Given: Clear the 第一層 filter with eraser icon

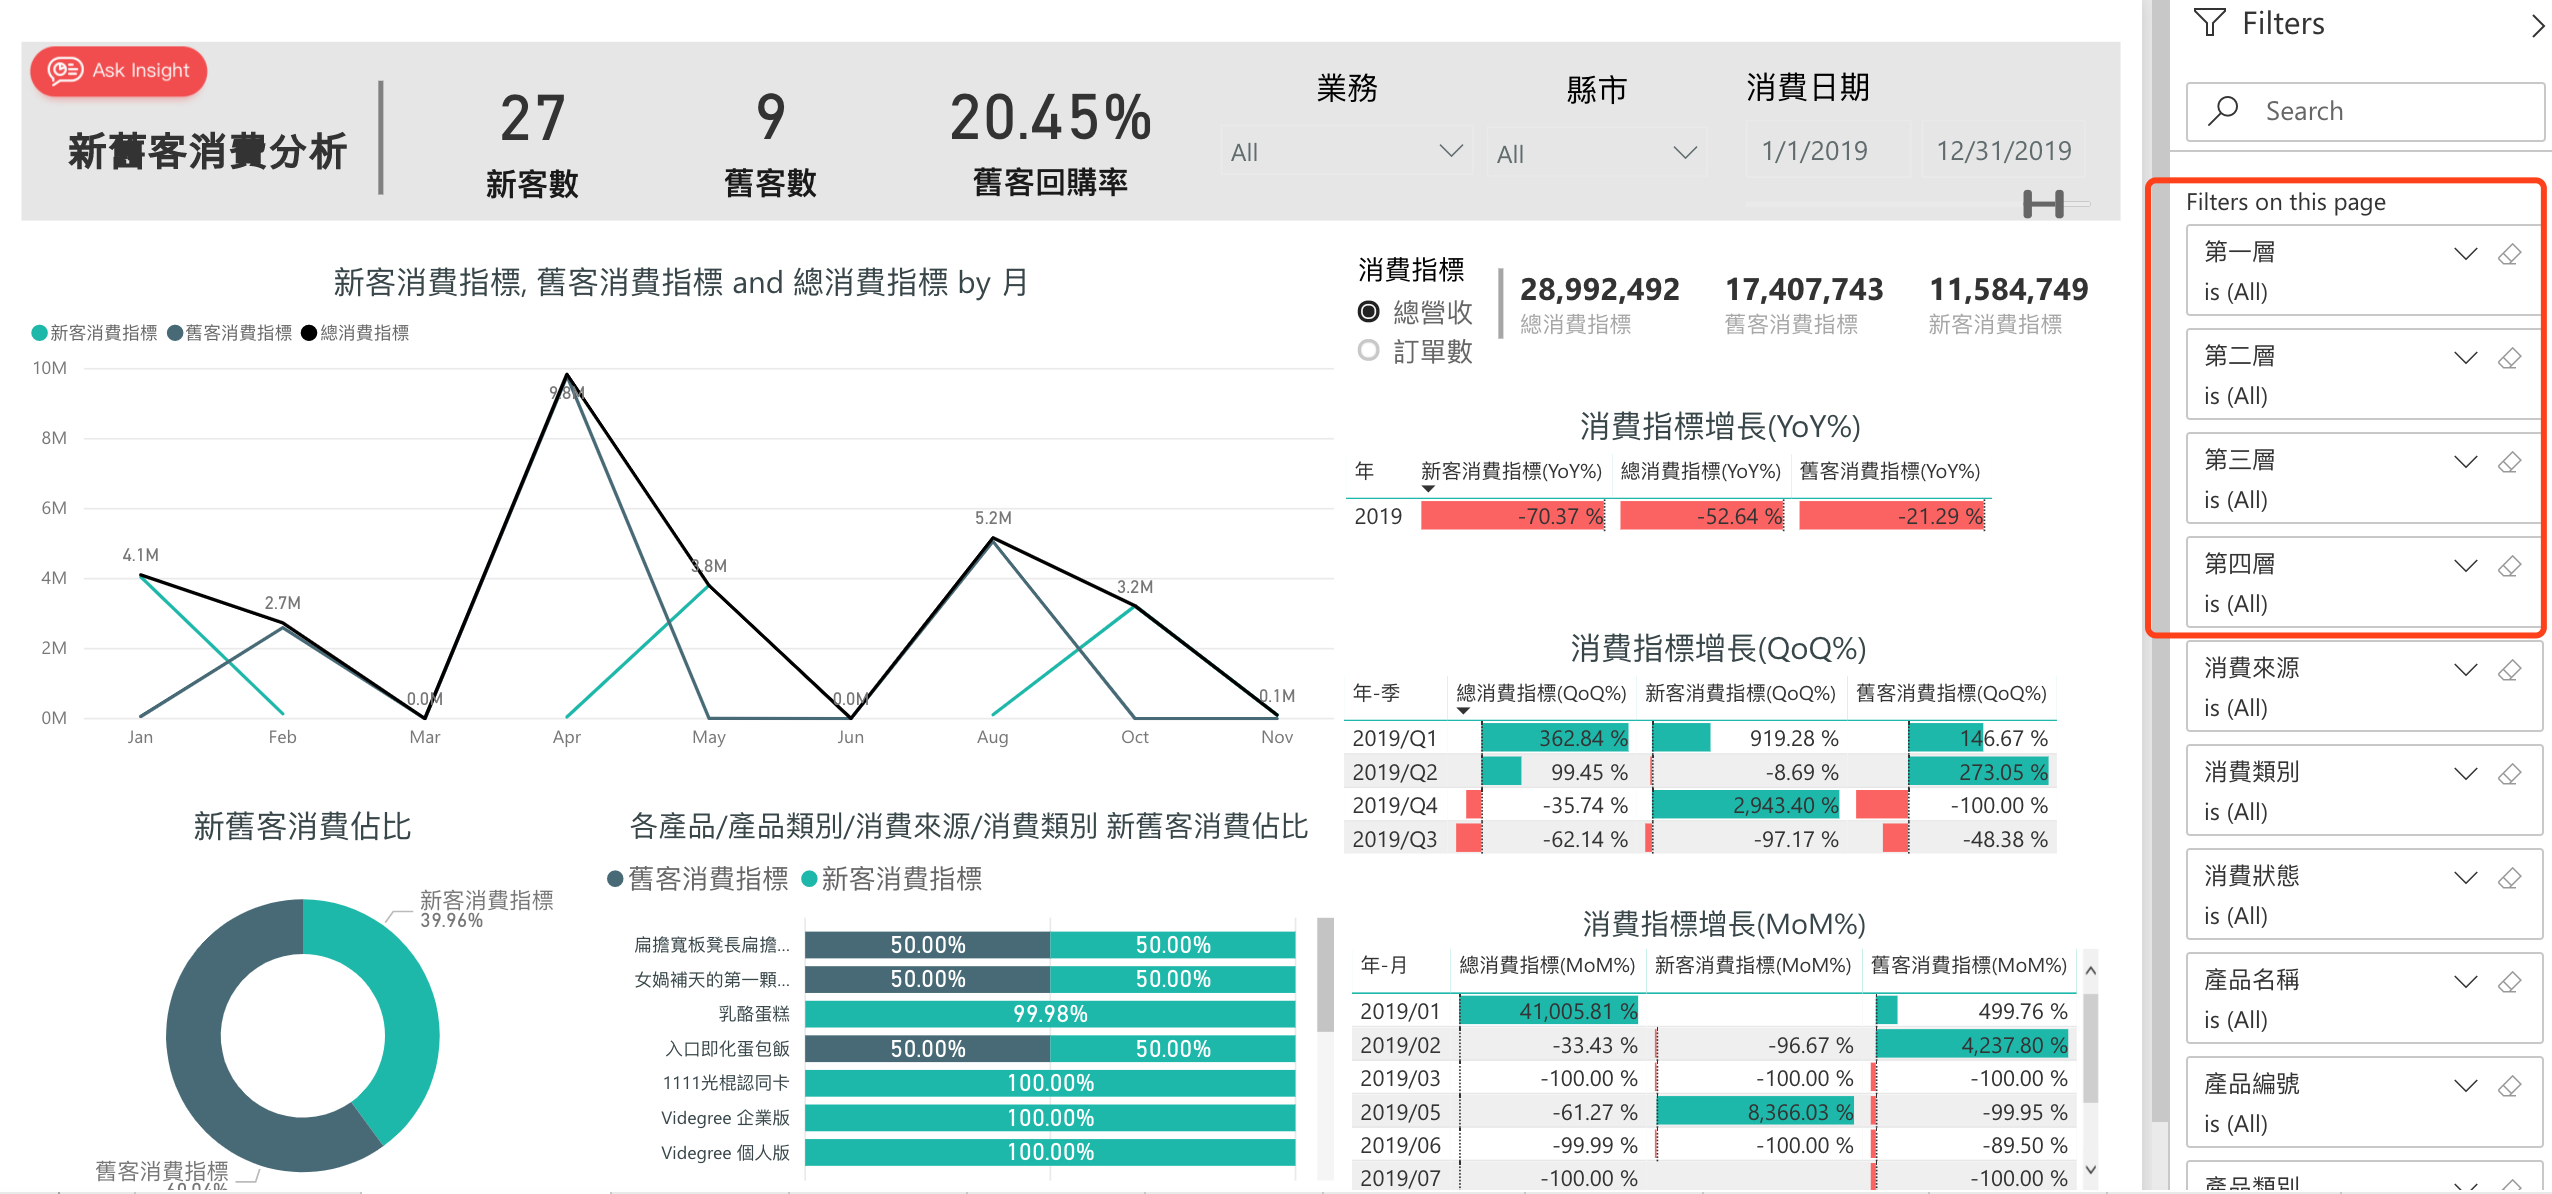Looking at the screenshot, I should coord(2509,254).
